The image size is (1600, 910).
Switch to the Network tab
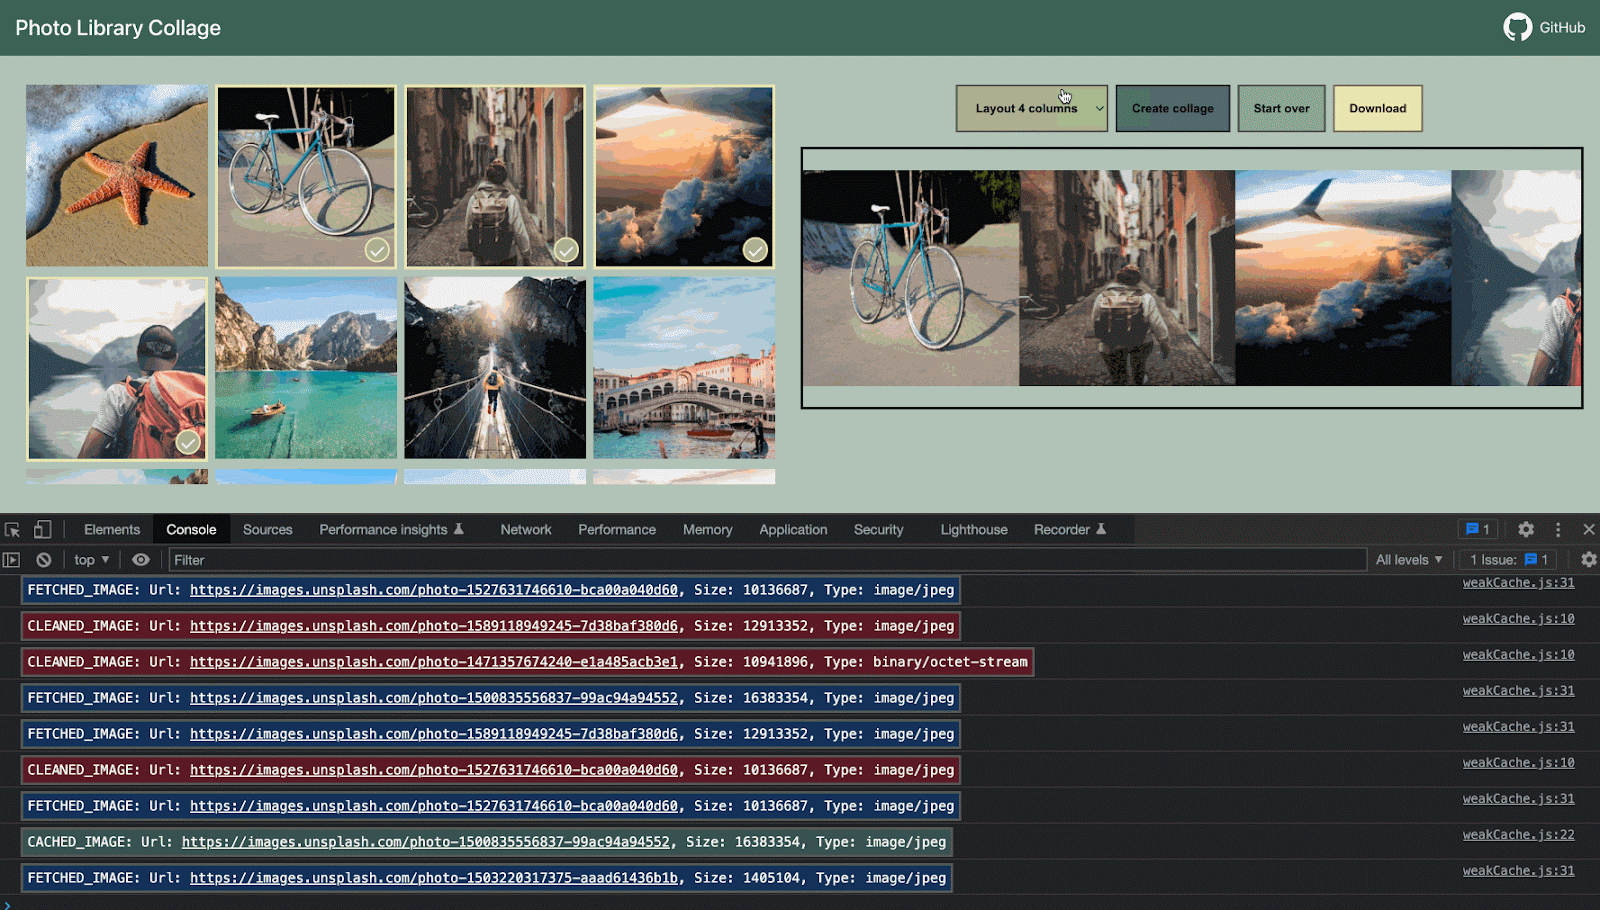[x=526, y=530]
